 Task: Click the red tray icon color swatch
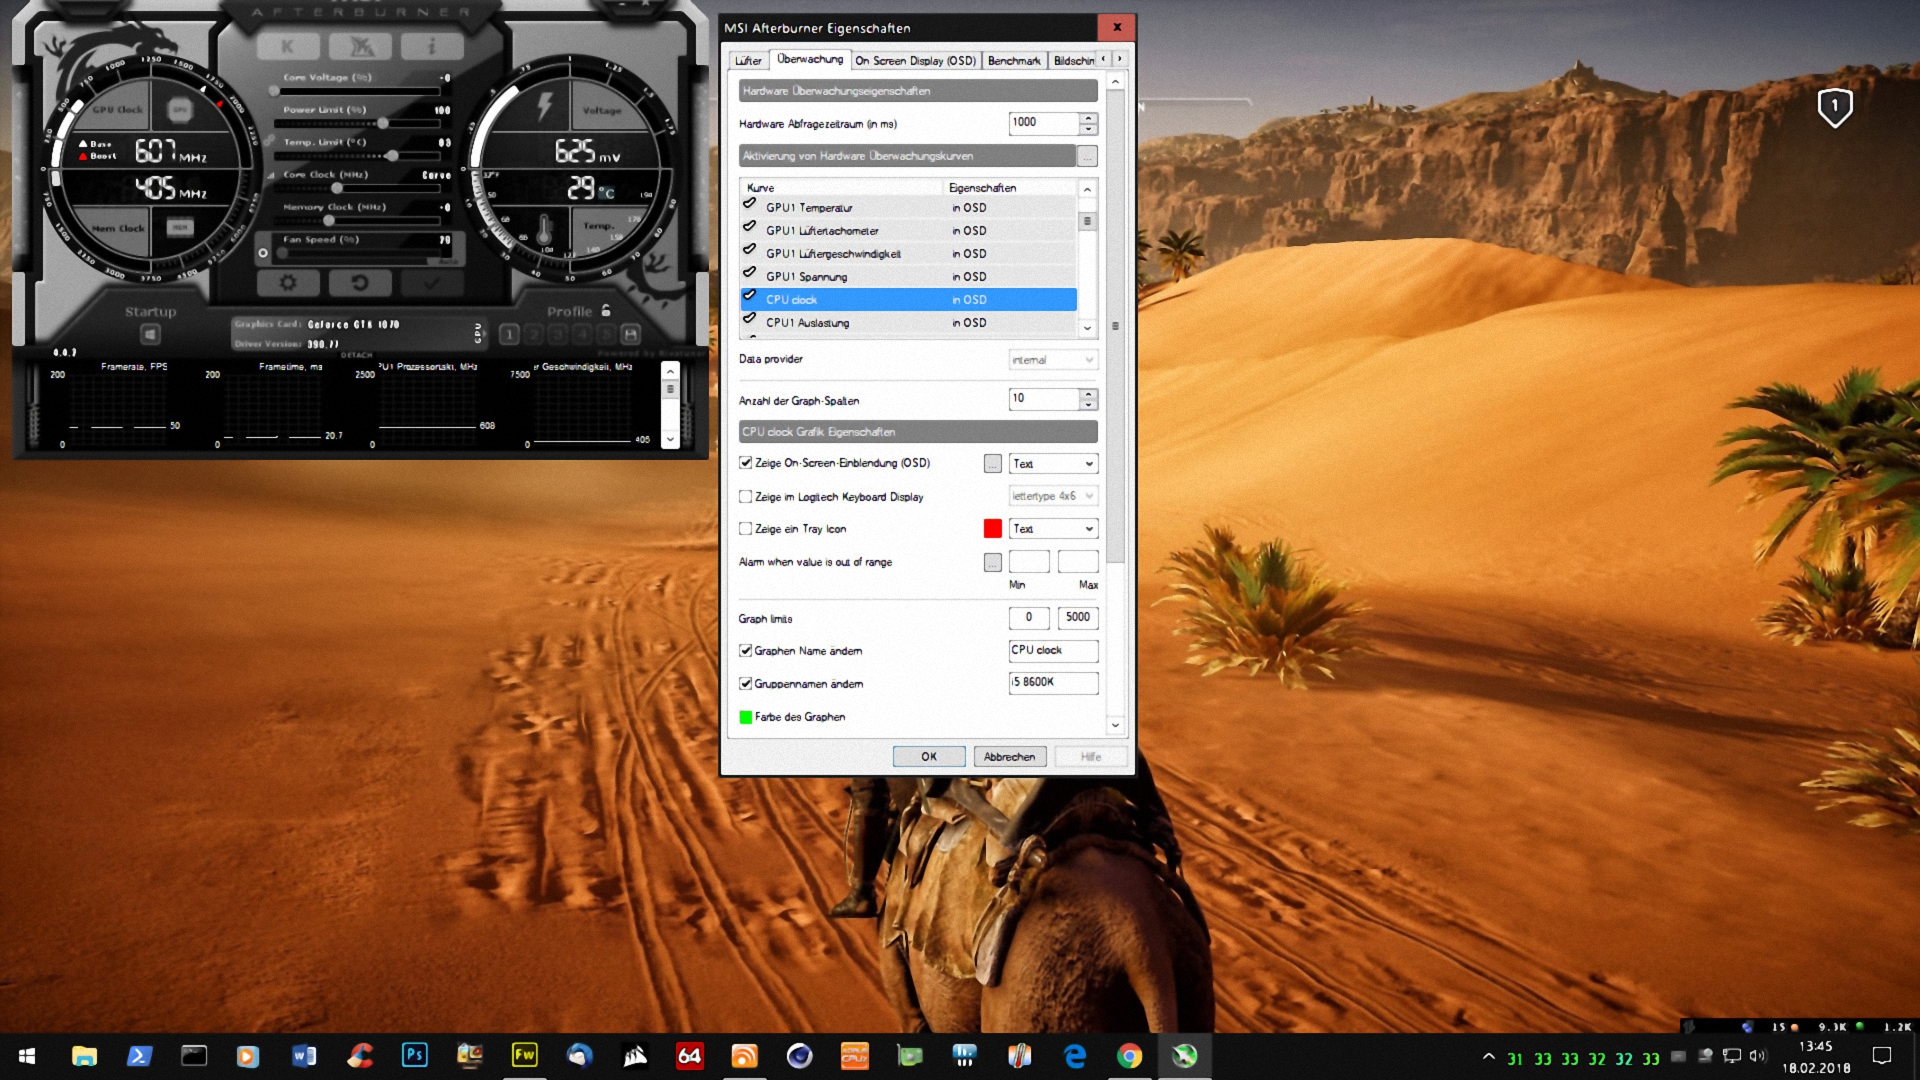pos(992,529)
